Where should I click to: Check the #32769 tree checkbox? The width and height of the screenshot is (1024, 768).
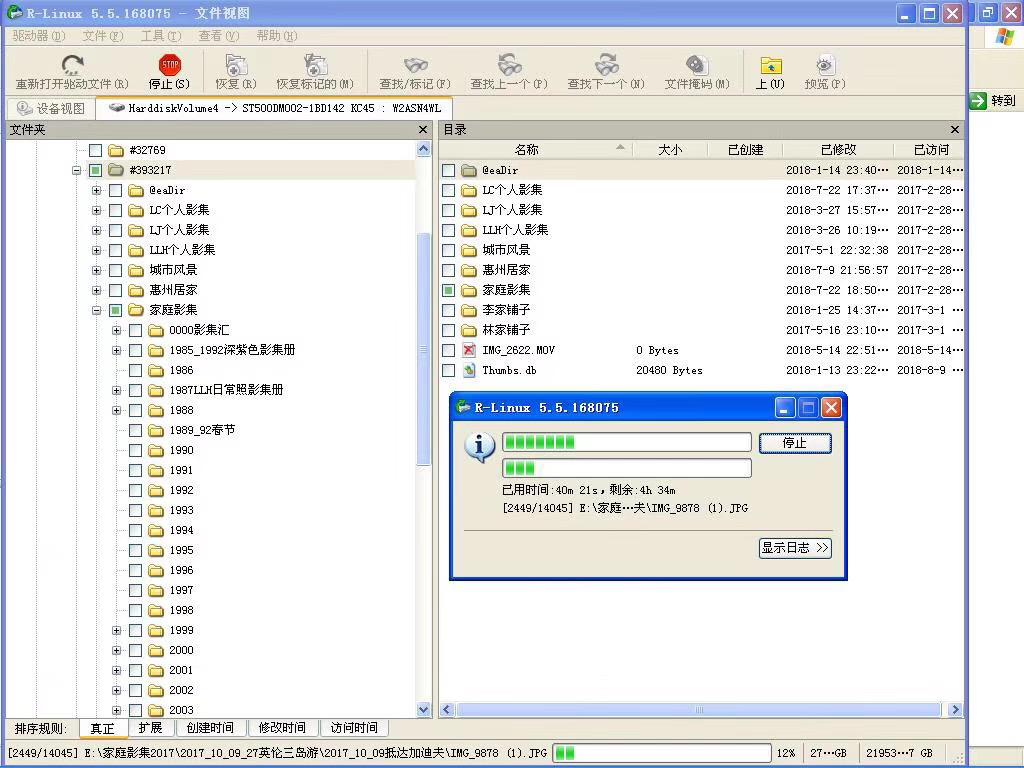[95, 150]
